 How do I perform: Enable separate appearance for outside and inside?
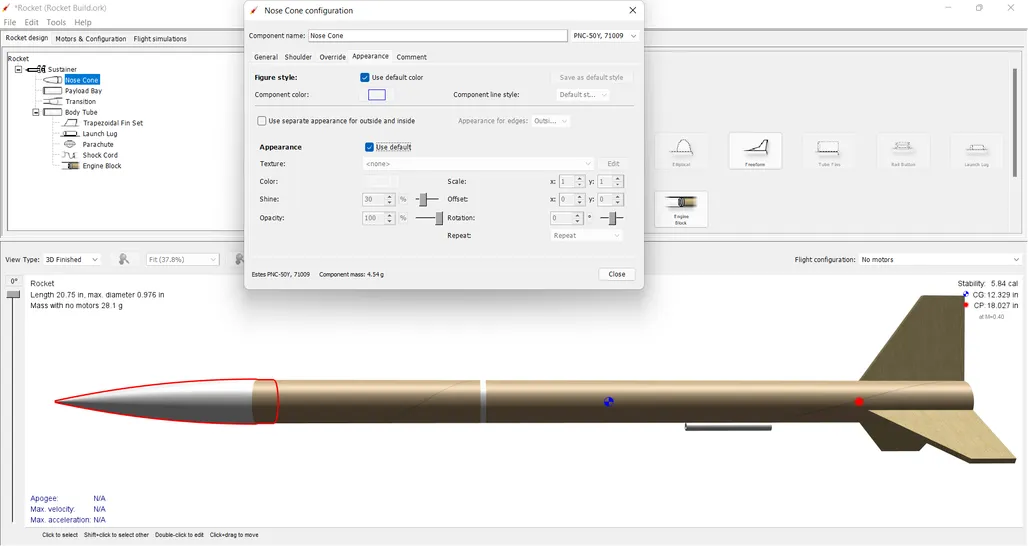click(x=262, y=121)
